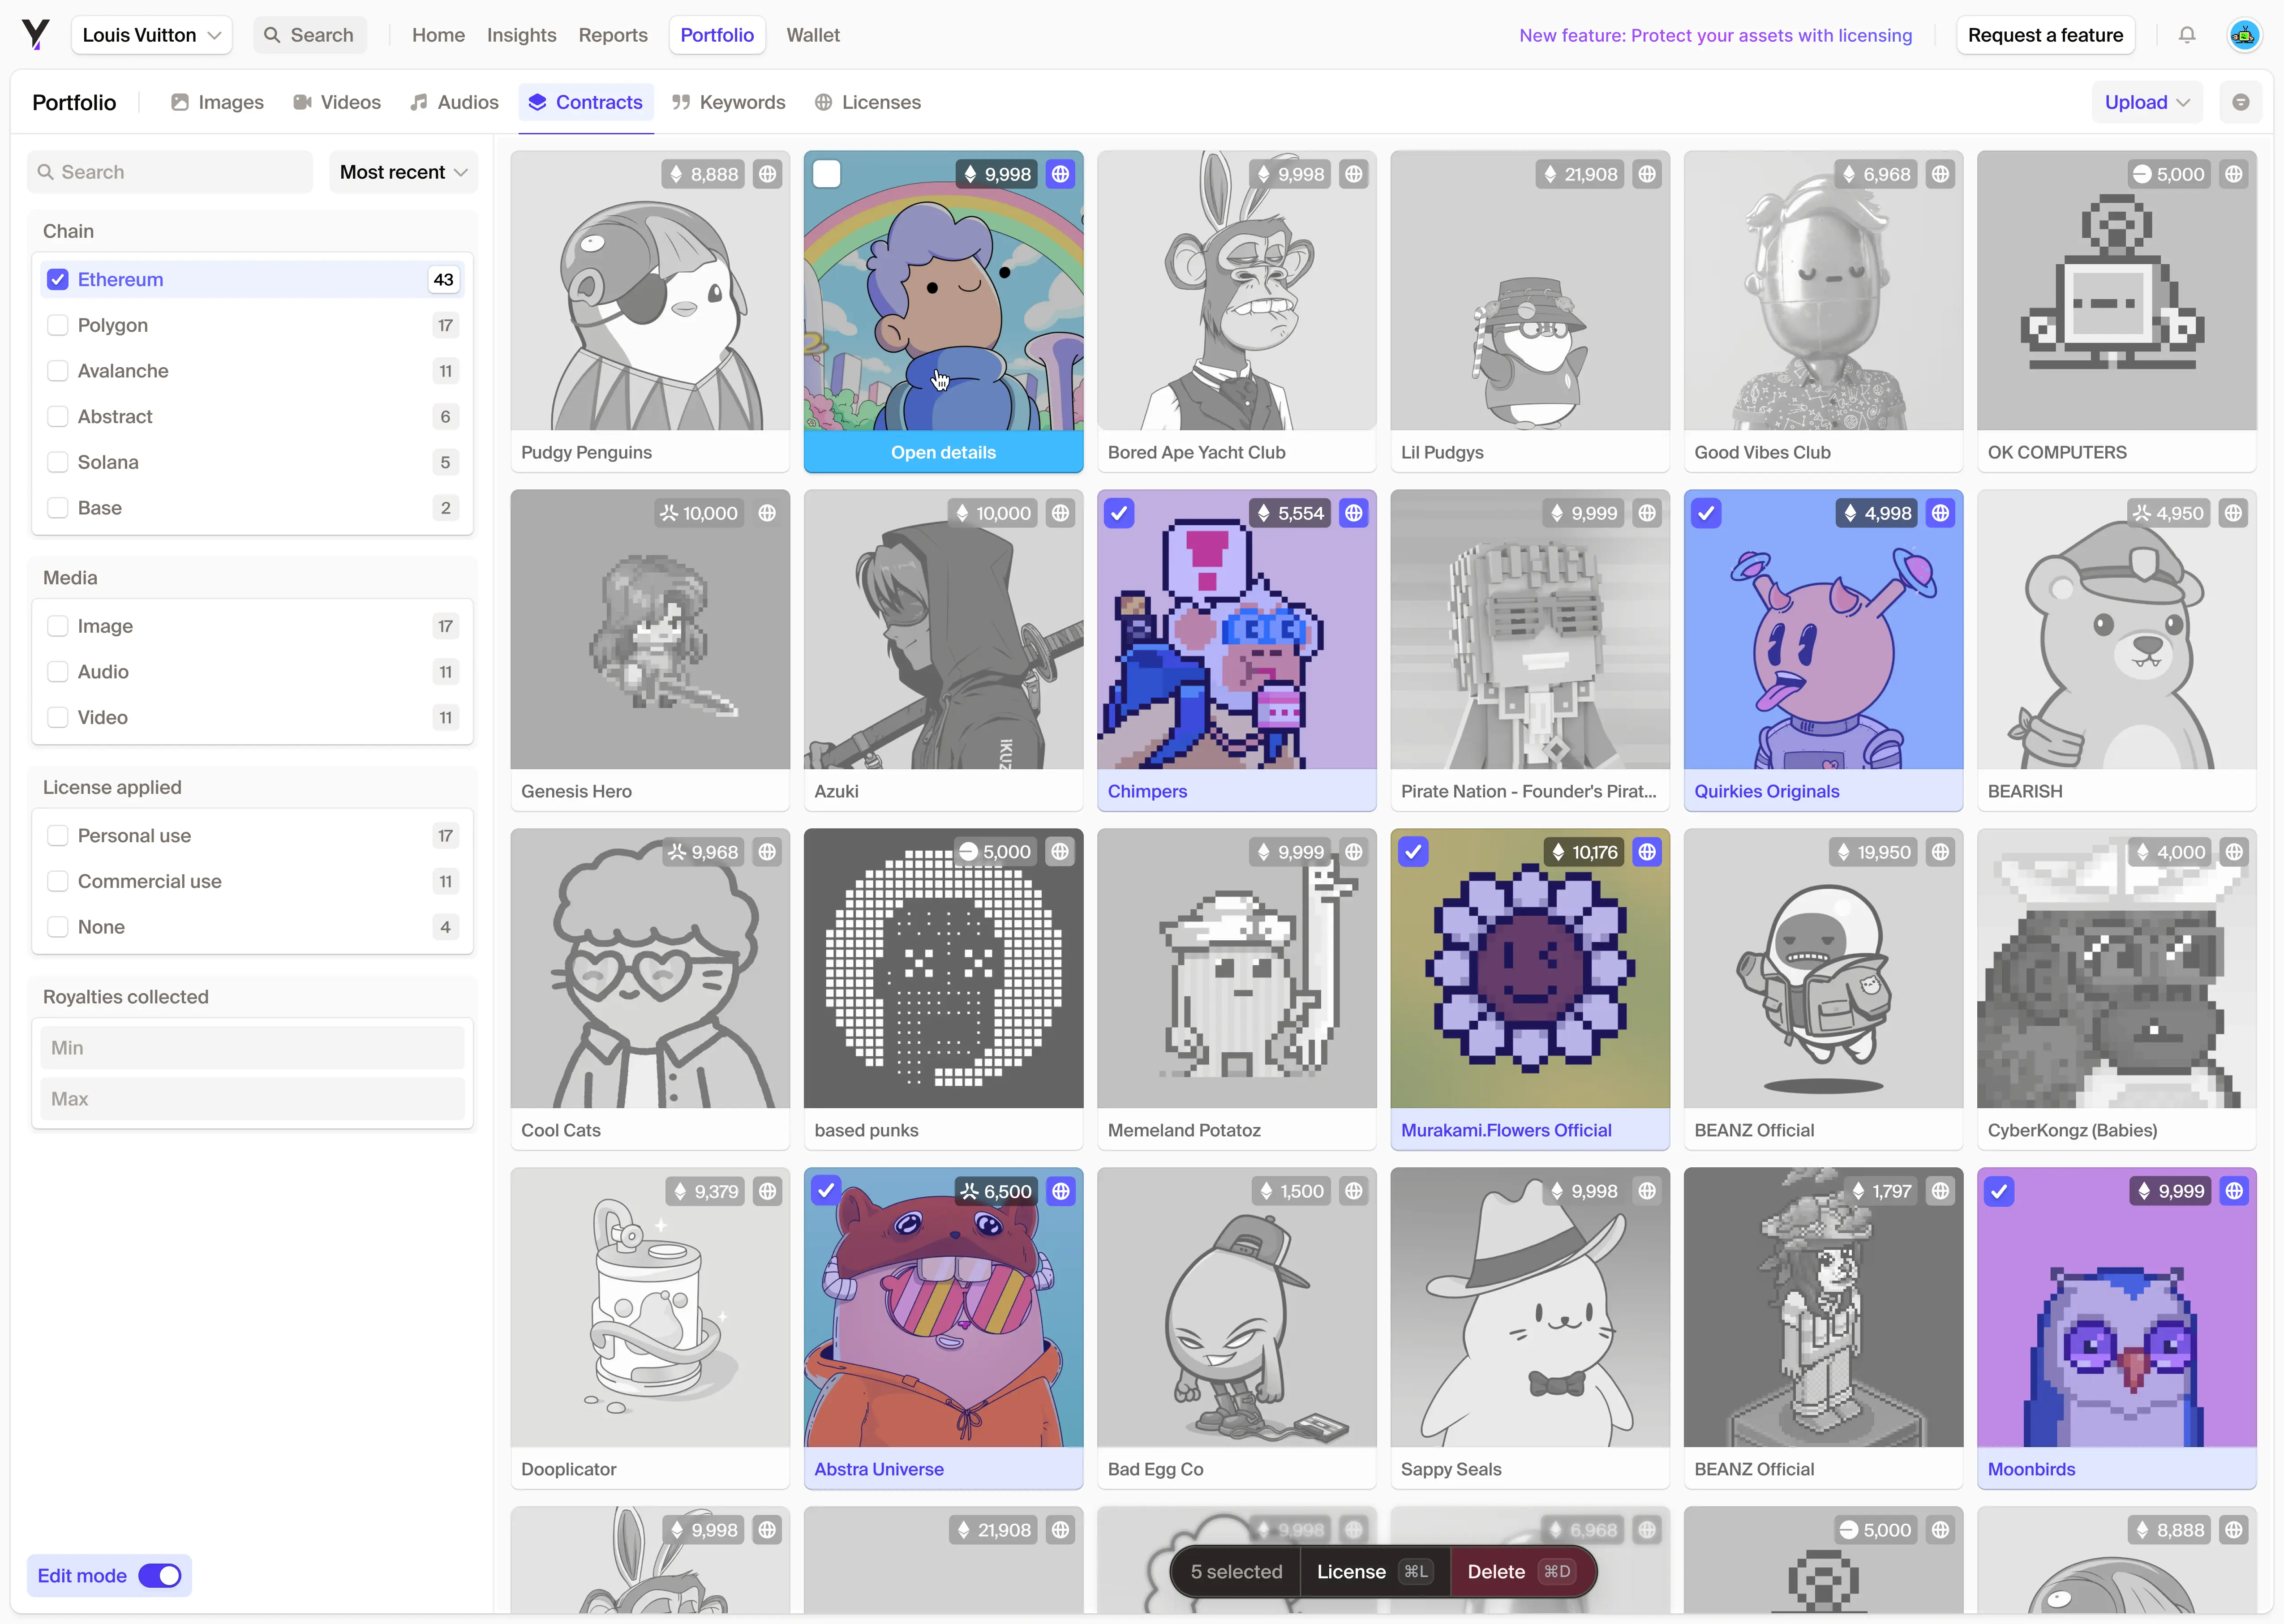Click the notification bell icon

click(2187, 35)
